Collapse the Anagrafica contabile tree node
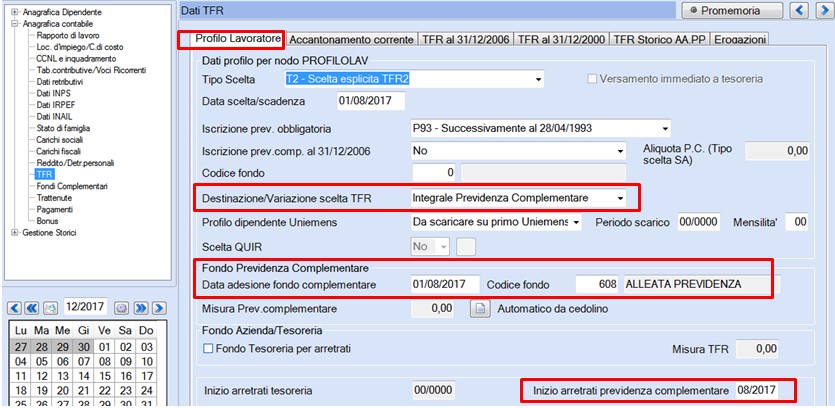This screenshot has height=408, width=835. click(x=14, y=24)
